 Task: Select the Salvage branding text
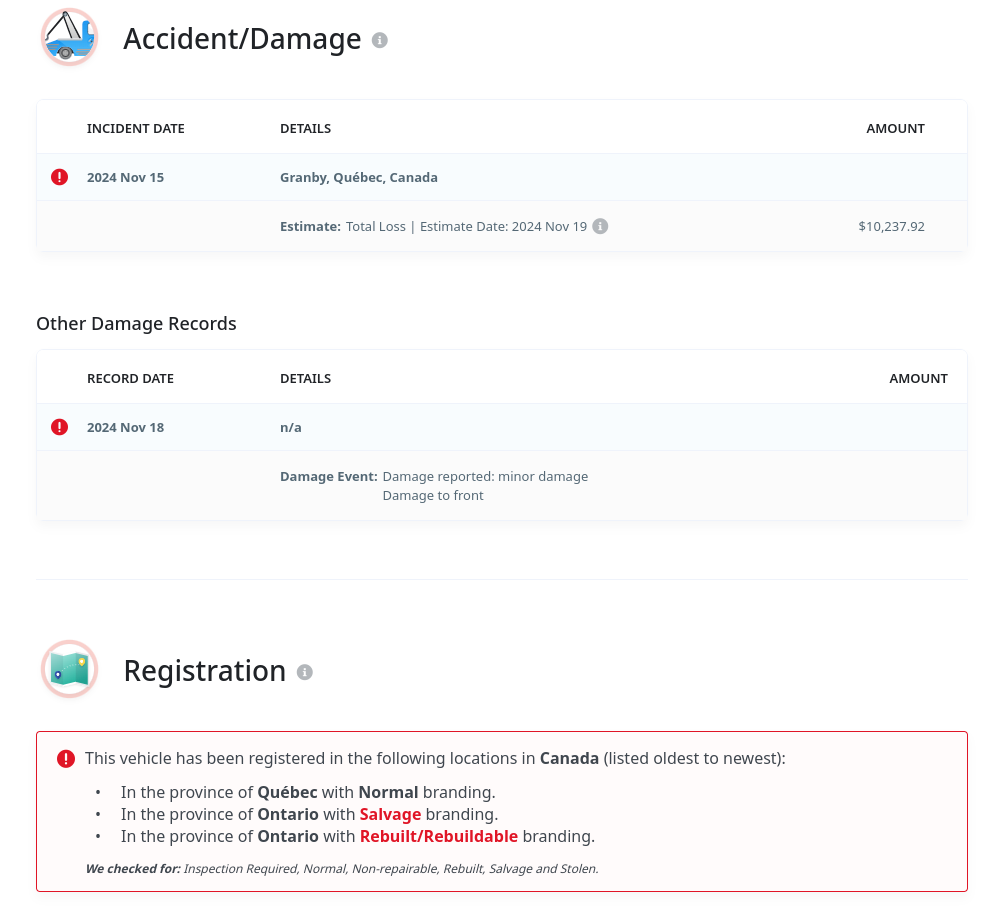tap(390, 814)
